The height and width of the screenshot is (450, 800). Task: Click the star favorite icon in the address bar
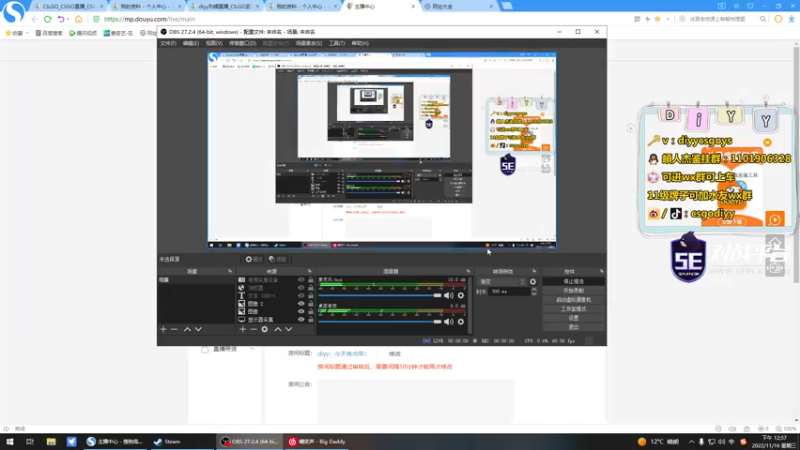658,19
